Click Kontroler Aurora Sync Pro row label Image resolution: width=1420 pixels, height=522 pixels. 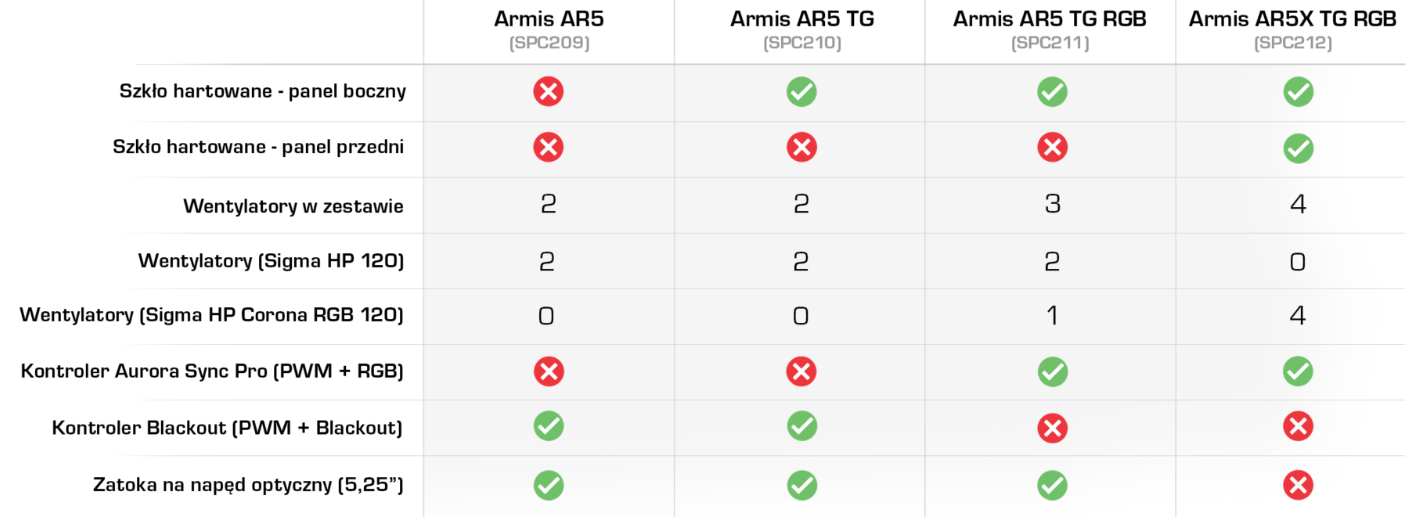pyautogui.click(x=212, y=372)
